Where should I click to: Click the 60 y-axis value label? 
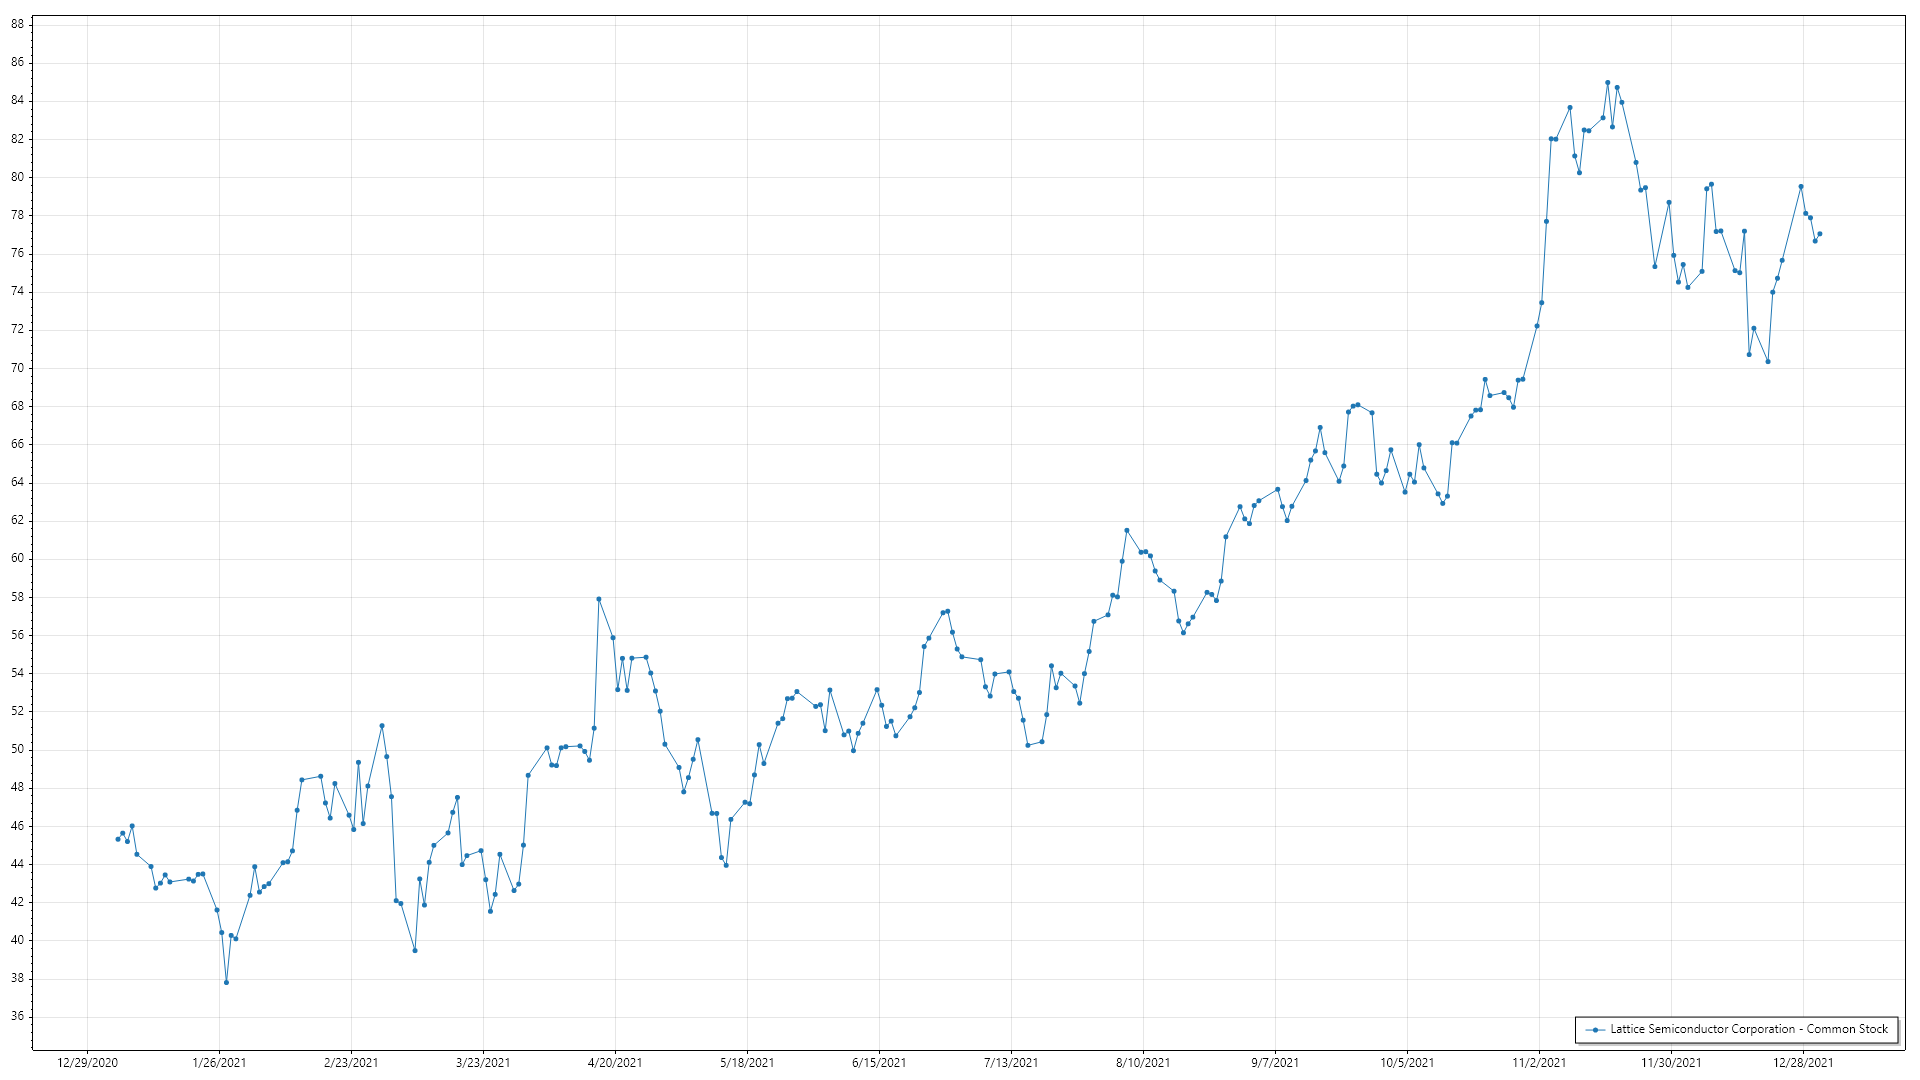tap(18, 559)
